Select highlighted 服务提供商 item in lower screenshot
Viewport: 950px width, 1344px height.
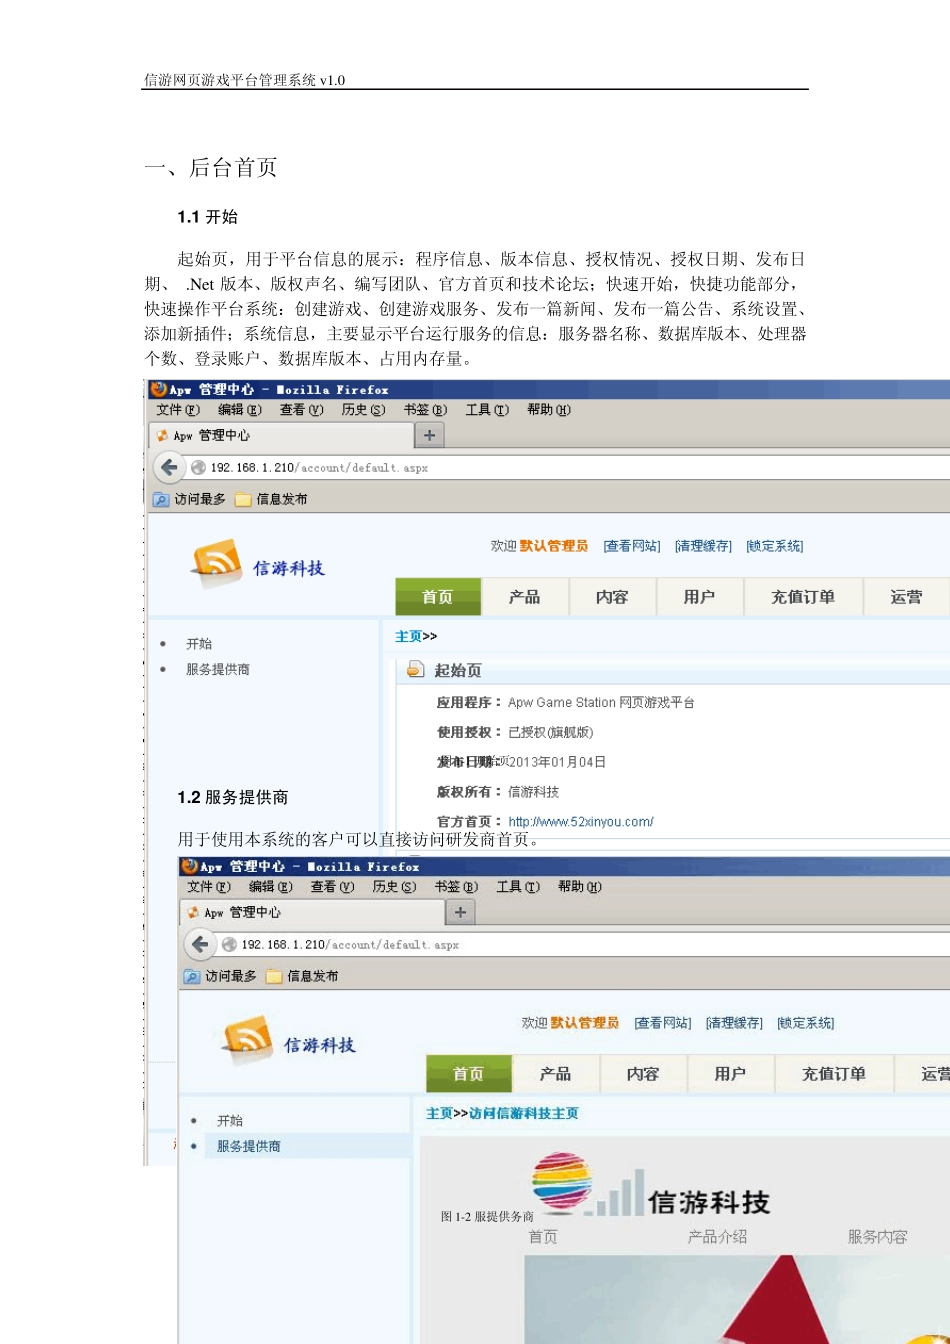pos(249,1146)
